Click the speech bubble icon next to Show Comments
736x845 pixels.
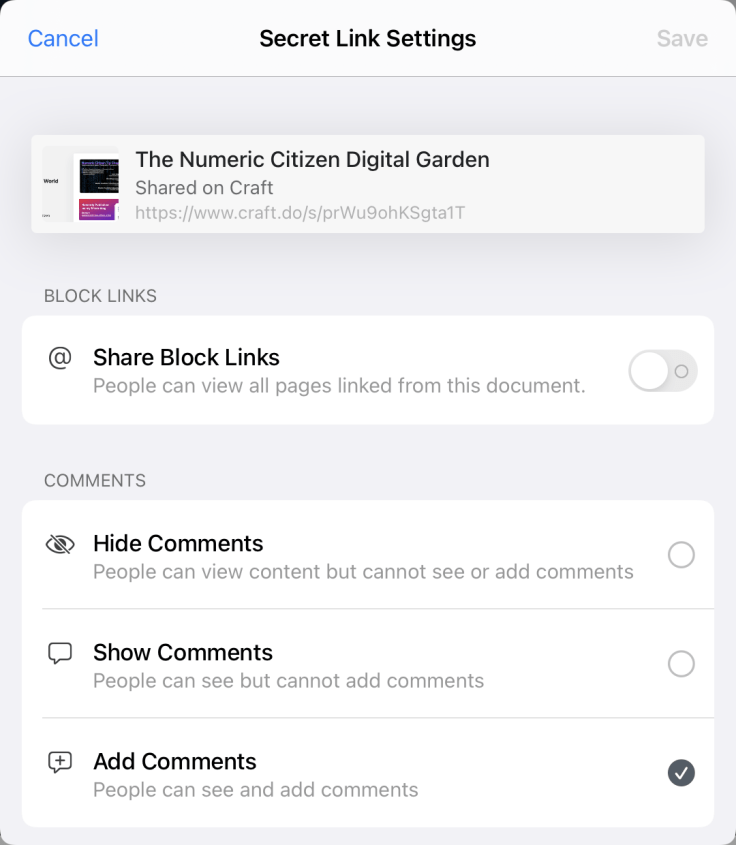[x=60, y=652]
